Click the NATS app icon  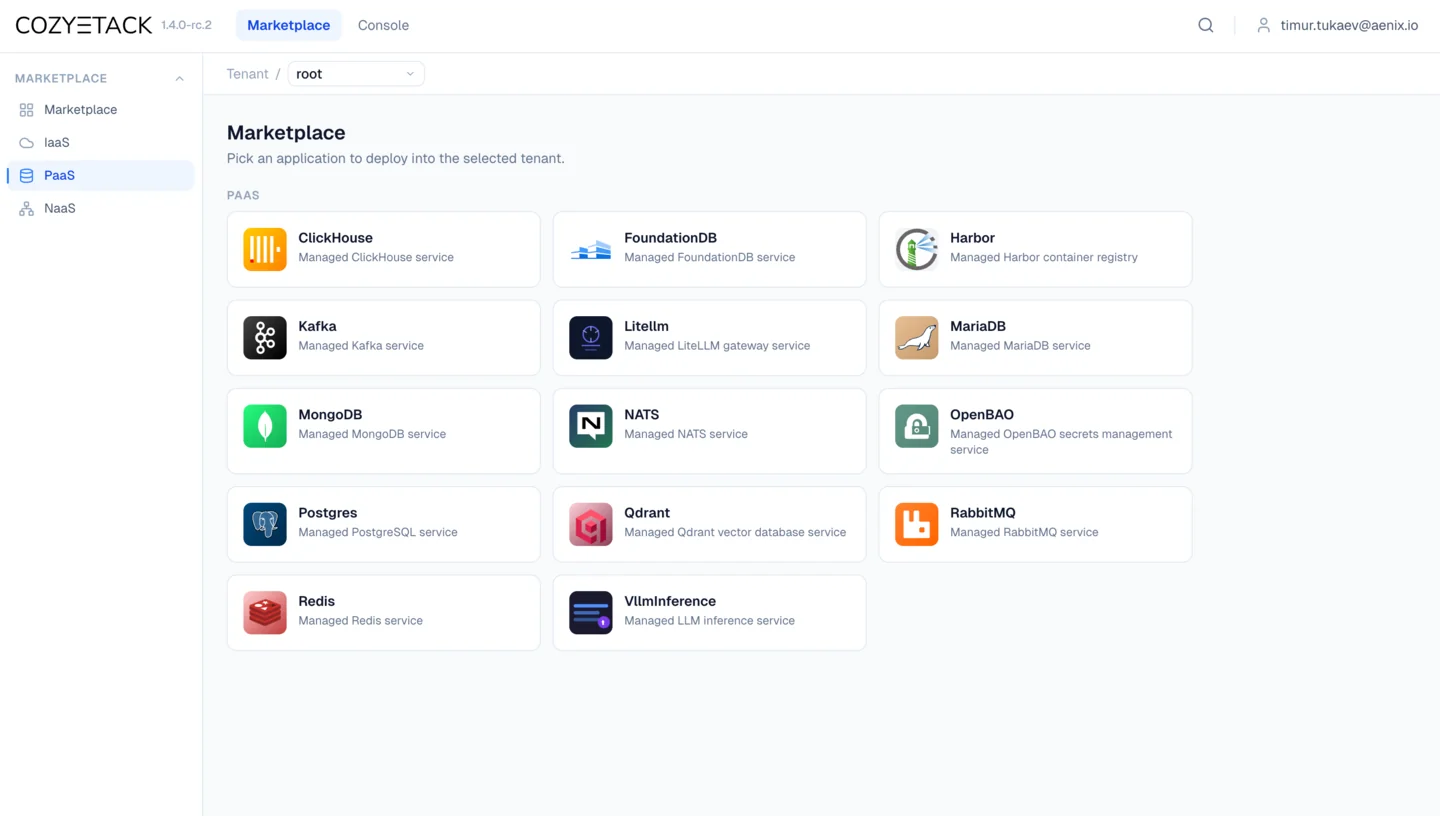591,426
